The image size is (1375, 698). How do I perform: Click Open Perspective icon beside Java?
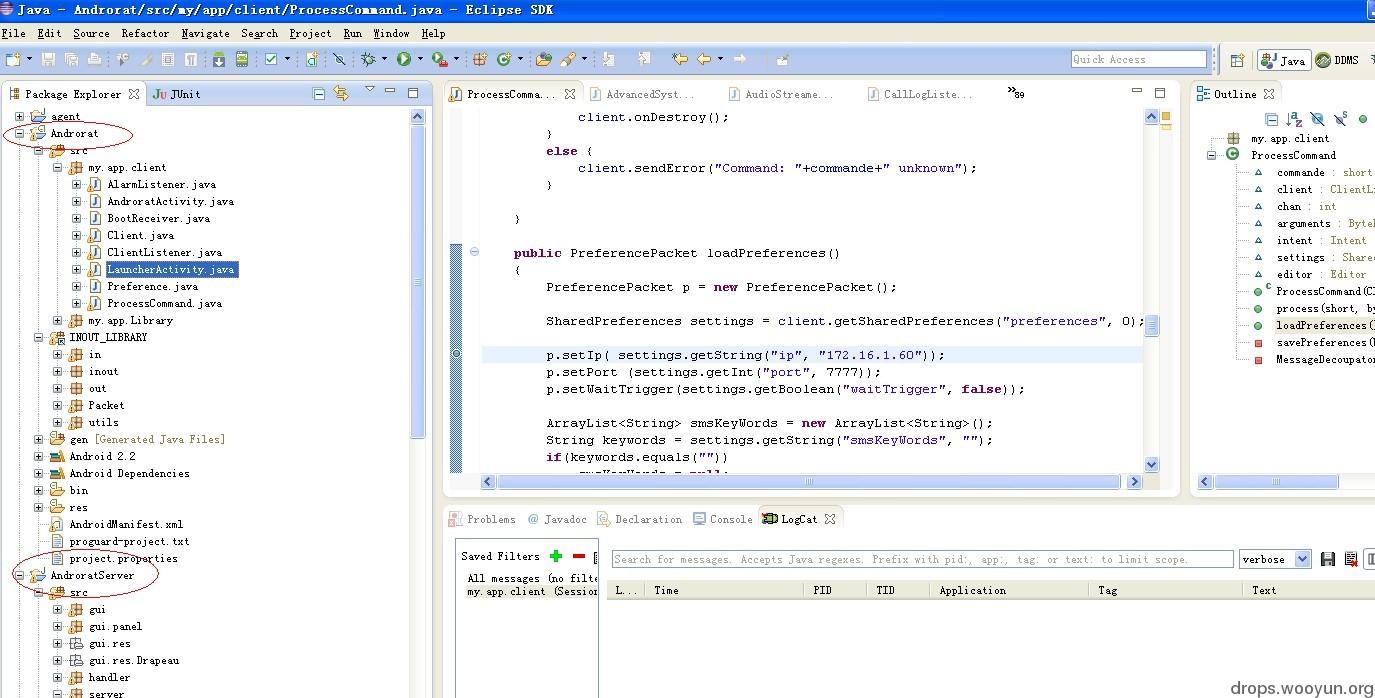[1237, 60]
